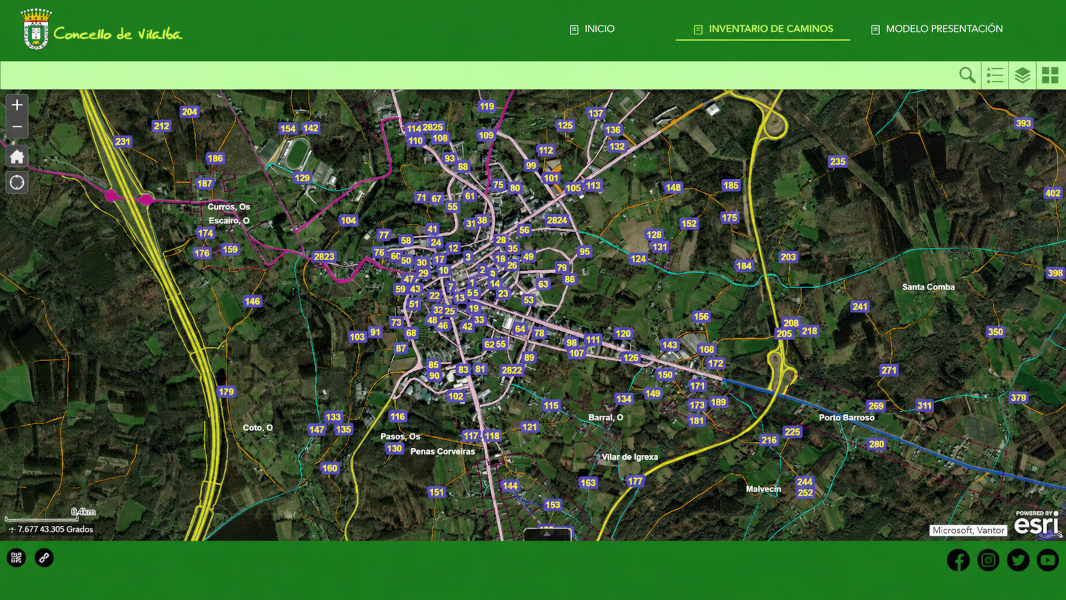Click road marker 350

(x=995, y=332)
